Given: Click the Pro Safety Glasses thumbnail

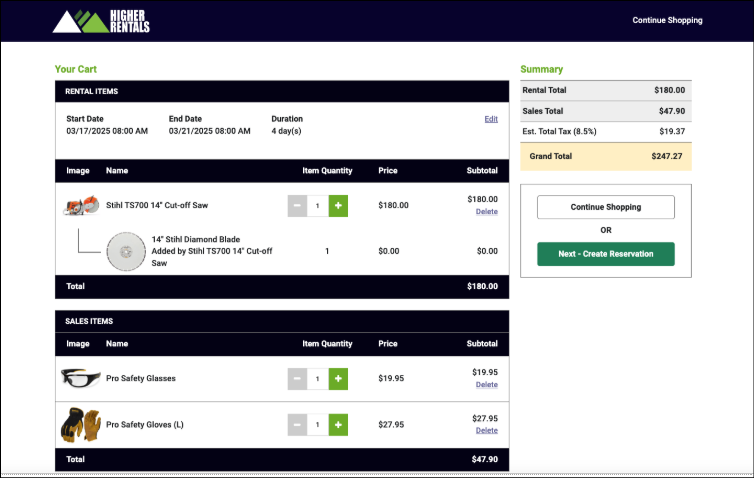Looking at the screenshot, I should pos(80,379).
